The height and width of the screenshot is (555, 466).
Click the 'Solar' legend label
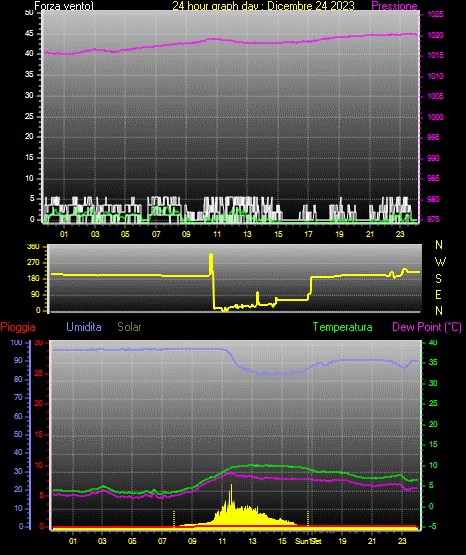[129, 327]
